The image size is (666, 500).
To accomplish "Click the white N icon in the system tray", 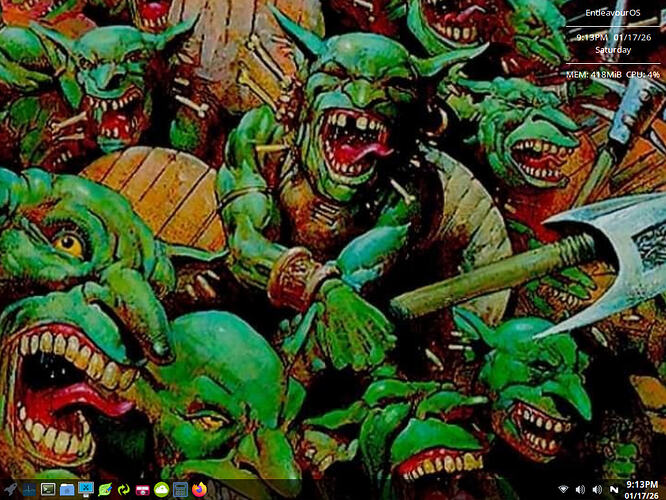I will coord(613,489).
